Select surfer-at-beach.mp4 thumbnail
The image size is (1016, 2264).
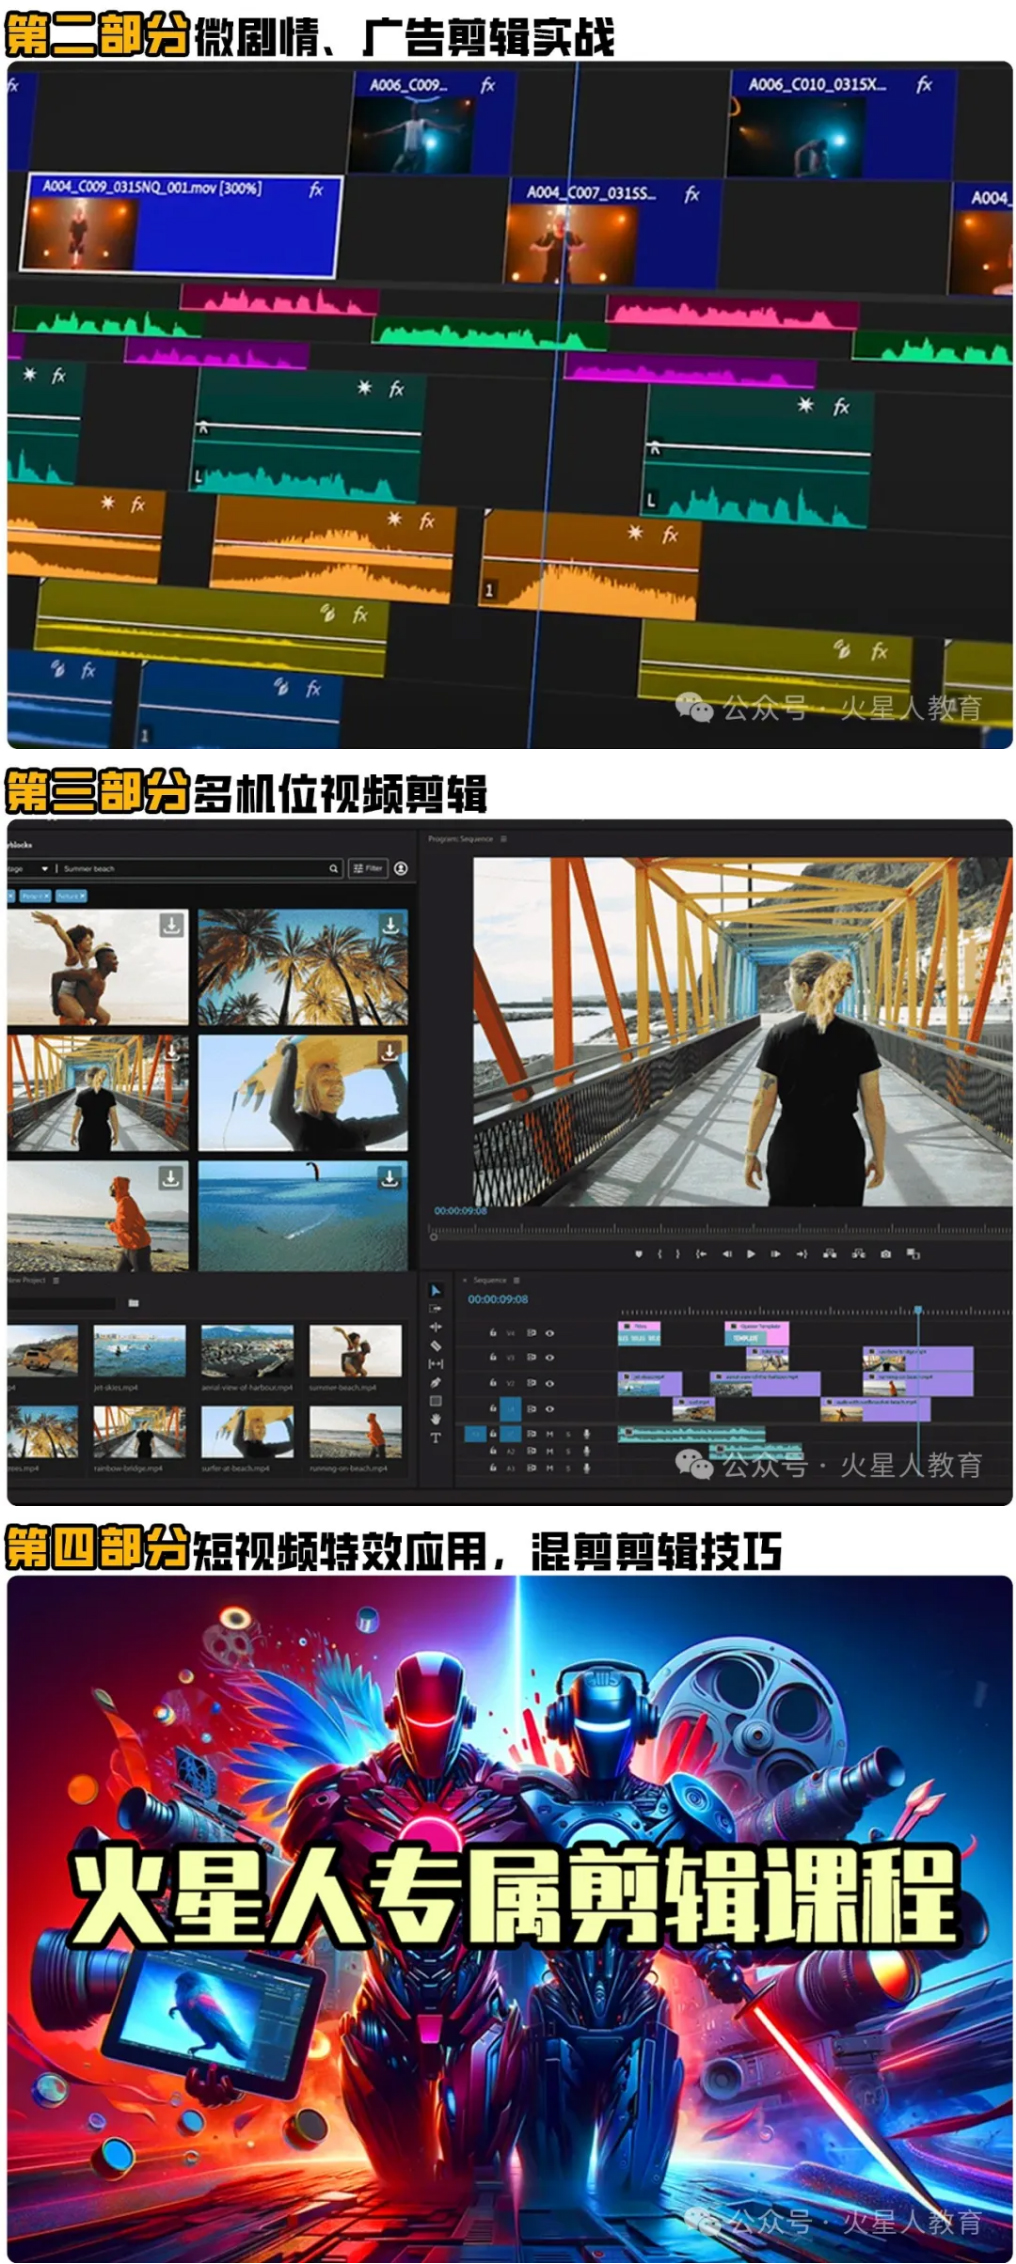pos(247,1432)
